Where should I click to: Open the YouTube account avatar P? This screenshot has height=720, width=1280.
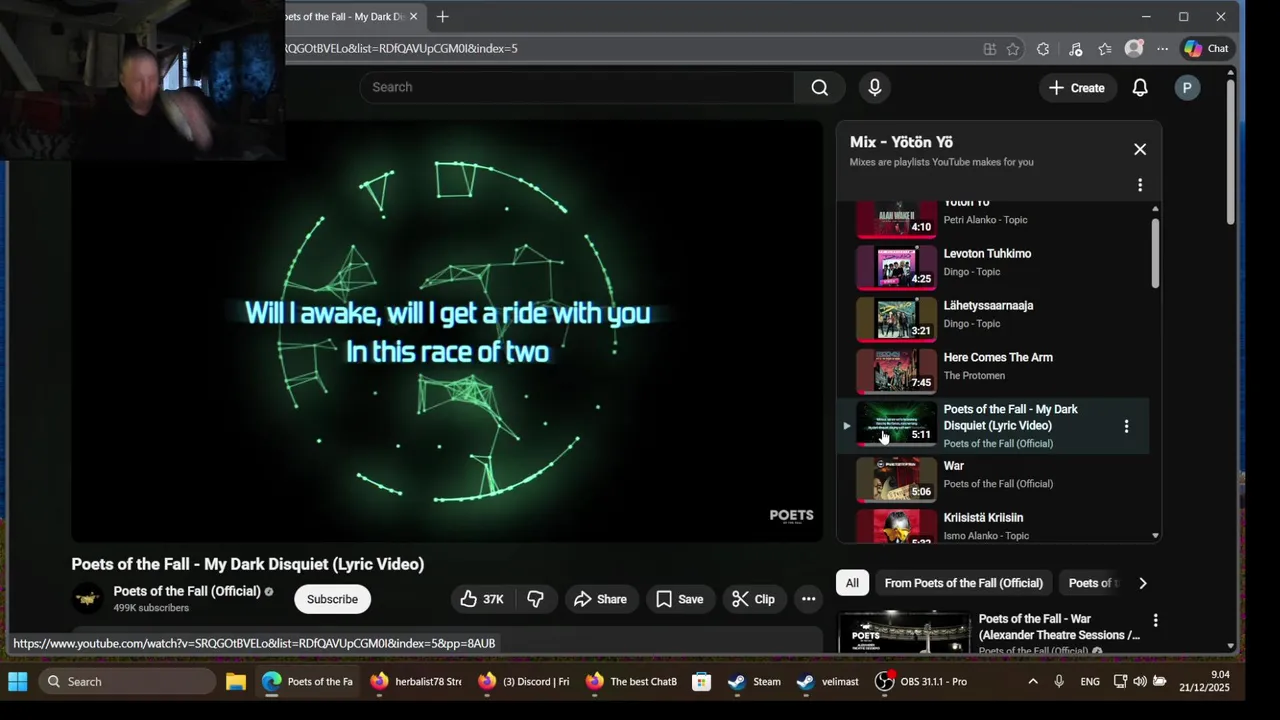(x=1187, y=88)
